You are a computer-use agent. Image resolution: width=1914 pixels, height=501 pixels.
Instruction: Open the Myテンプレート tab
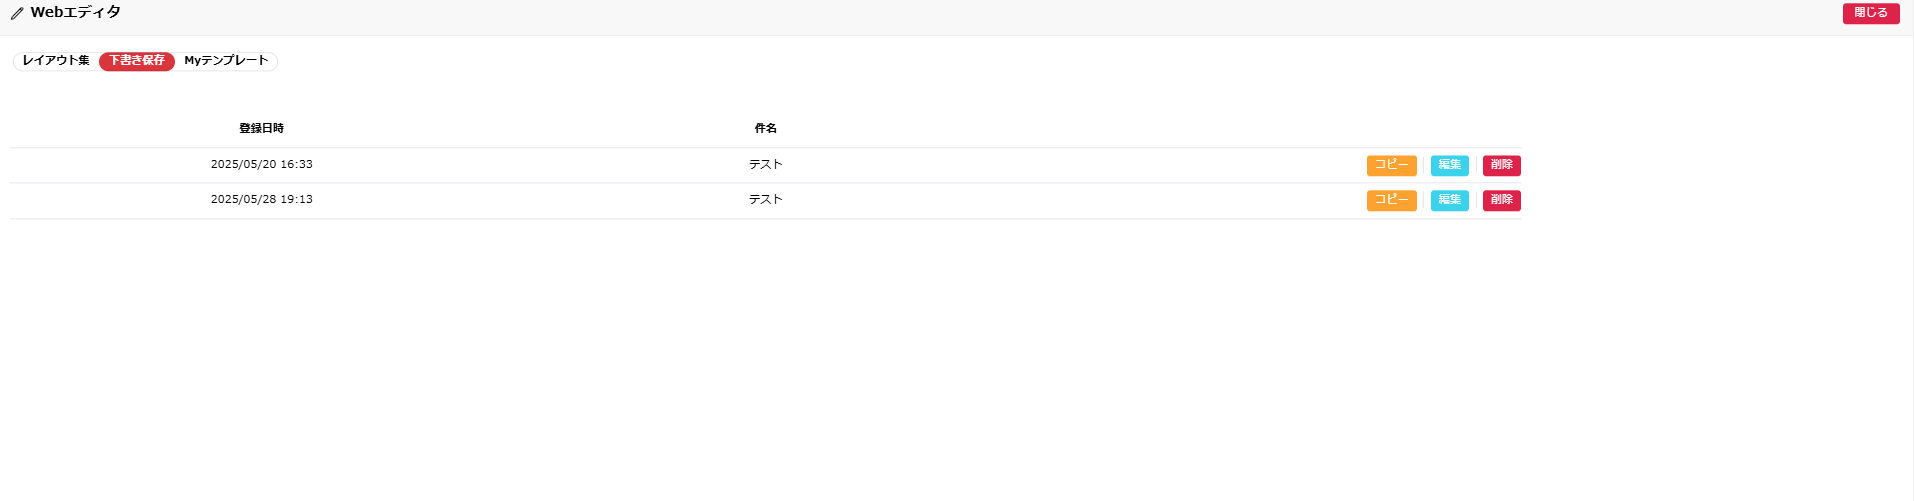pos(226,61)
